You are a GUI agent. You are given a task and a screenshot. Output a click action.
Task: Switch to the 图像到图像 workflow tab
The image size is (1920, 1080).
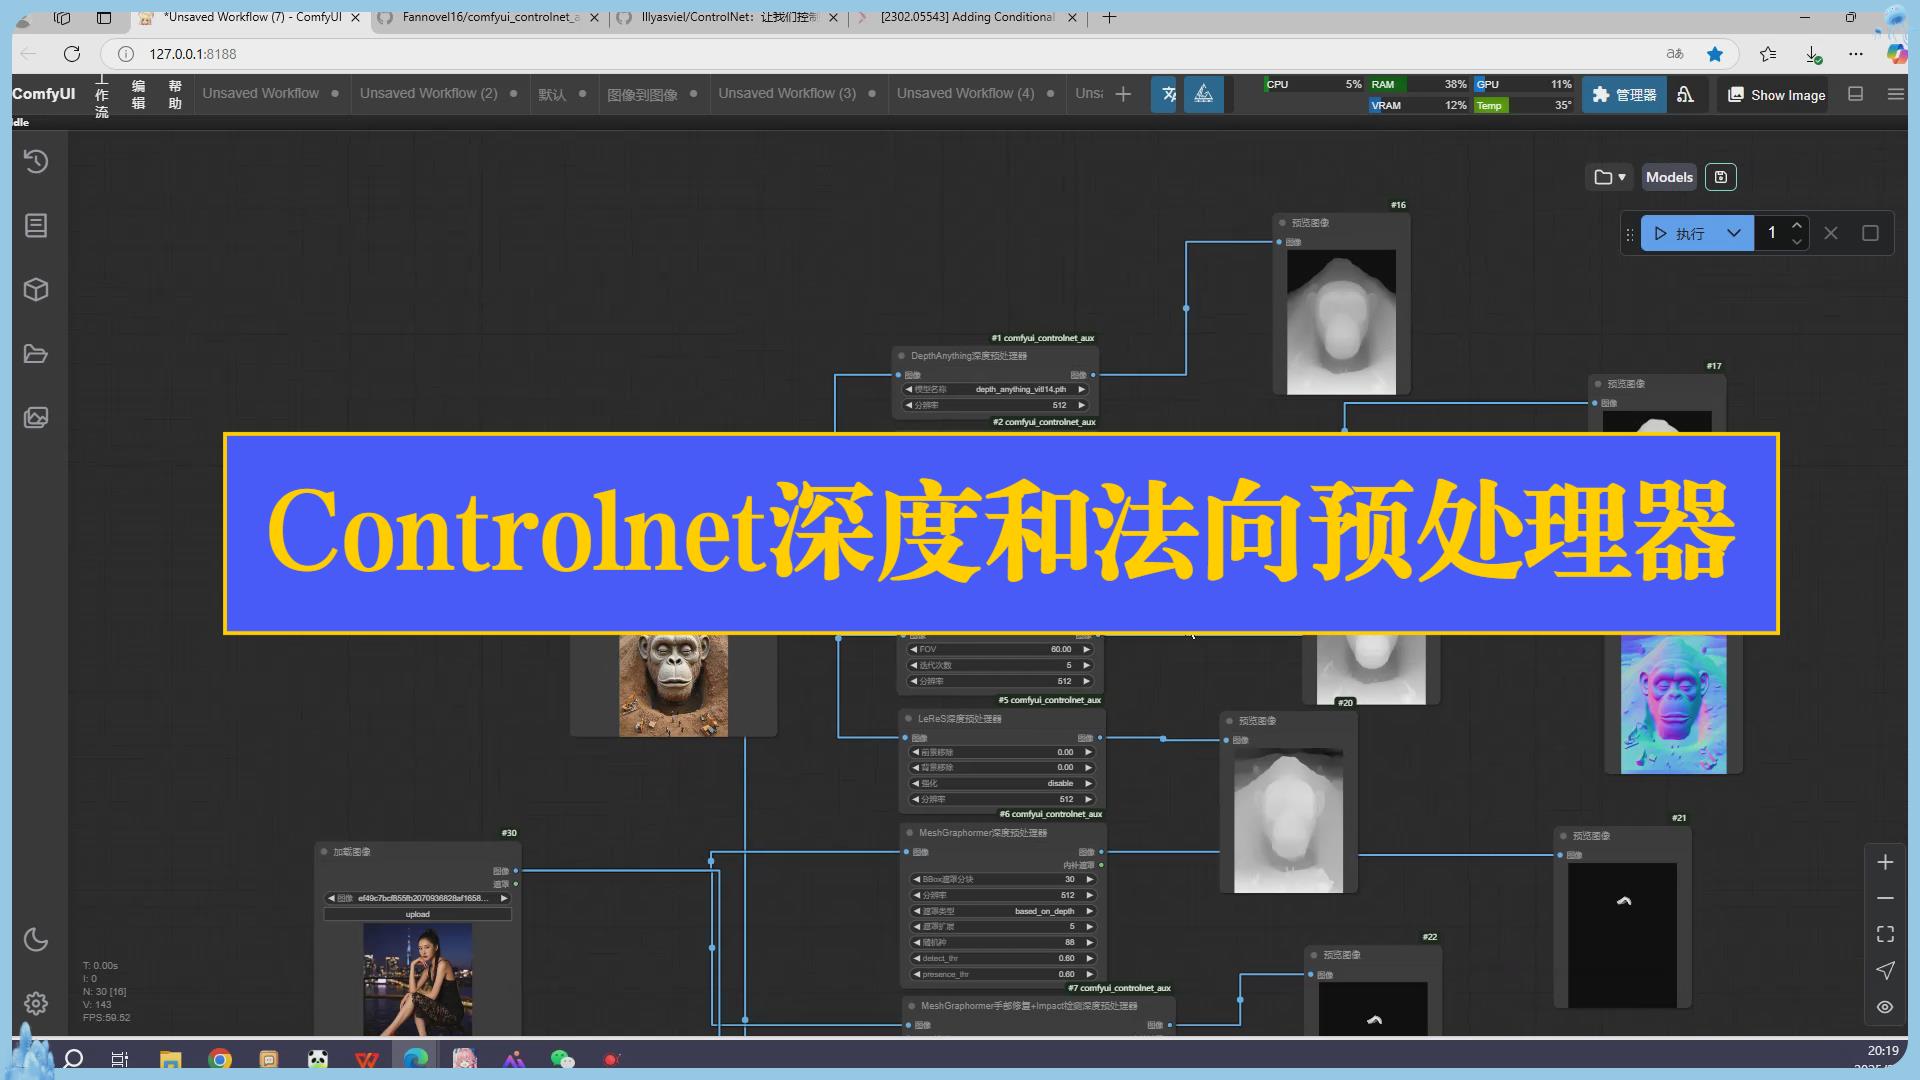pyautogui.click(x=643, y=94)
